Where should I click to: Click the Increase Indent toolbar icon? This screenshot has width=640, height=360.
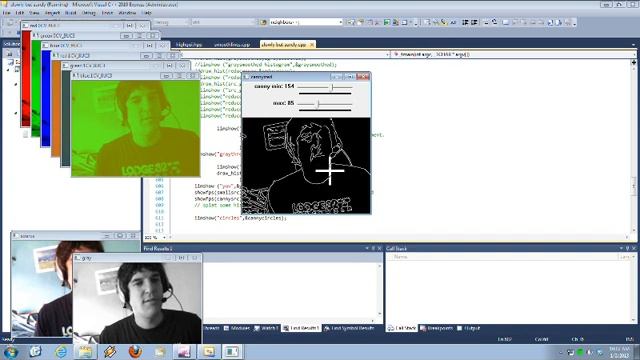tap(474, 22)
